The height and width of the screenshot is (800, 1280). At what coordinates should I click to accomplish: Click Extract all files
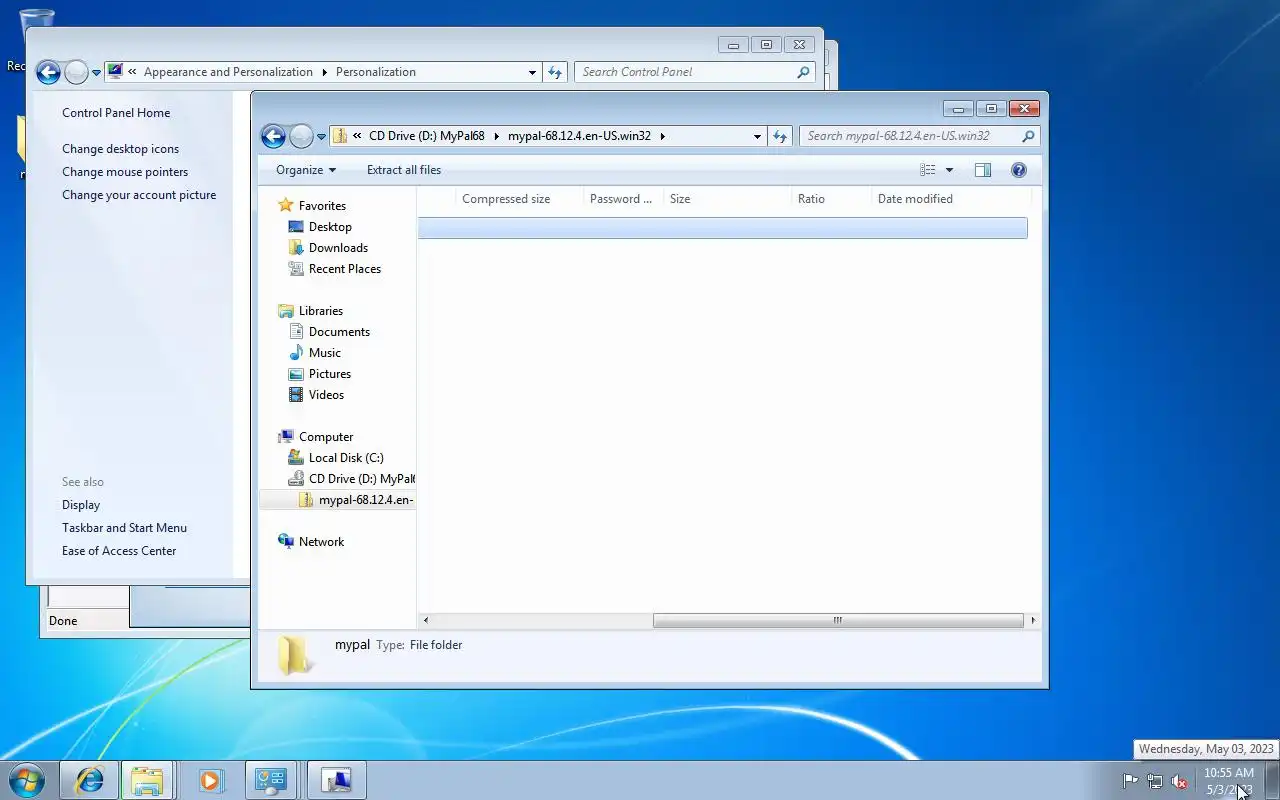pos(404,170)
